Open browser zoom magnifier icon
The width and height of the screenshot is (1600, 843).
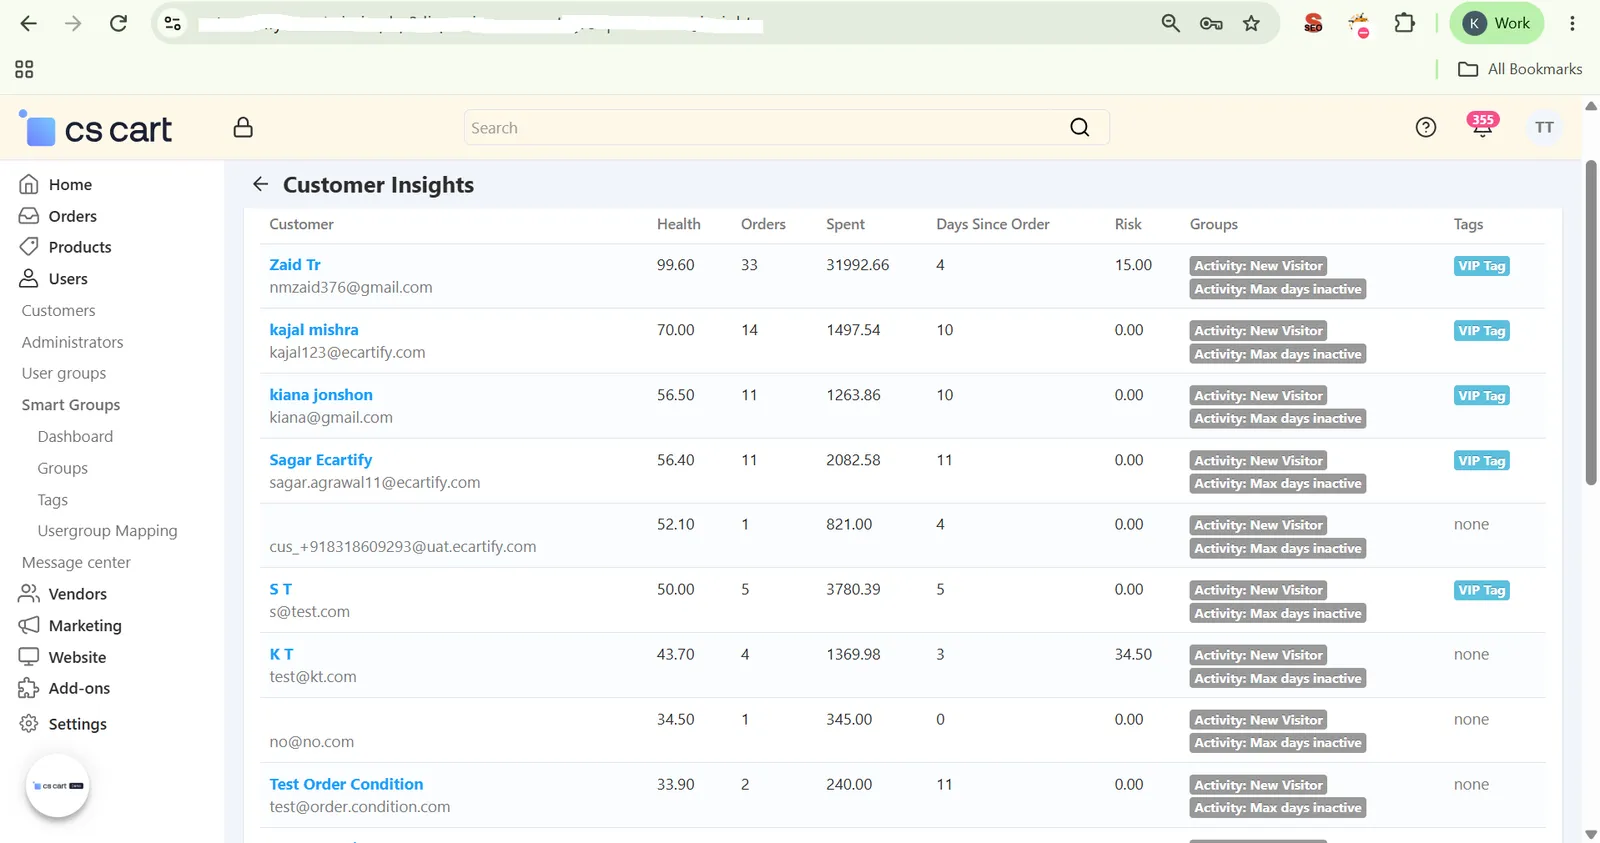(x=1170, y=23)
